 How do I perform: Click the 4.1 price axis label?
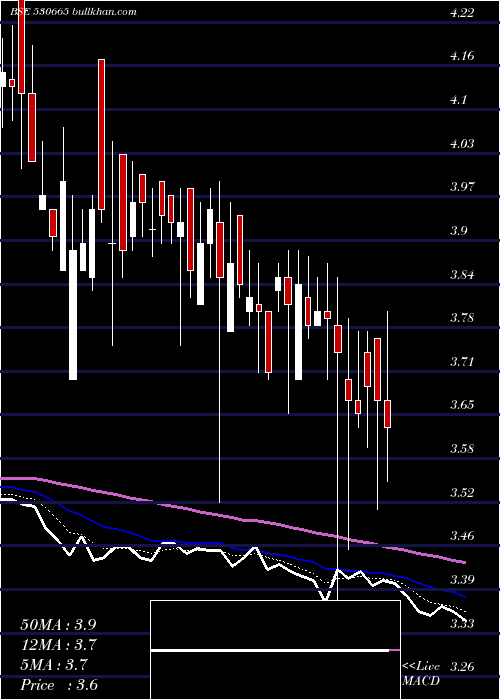click(458, 100)
